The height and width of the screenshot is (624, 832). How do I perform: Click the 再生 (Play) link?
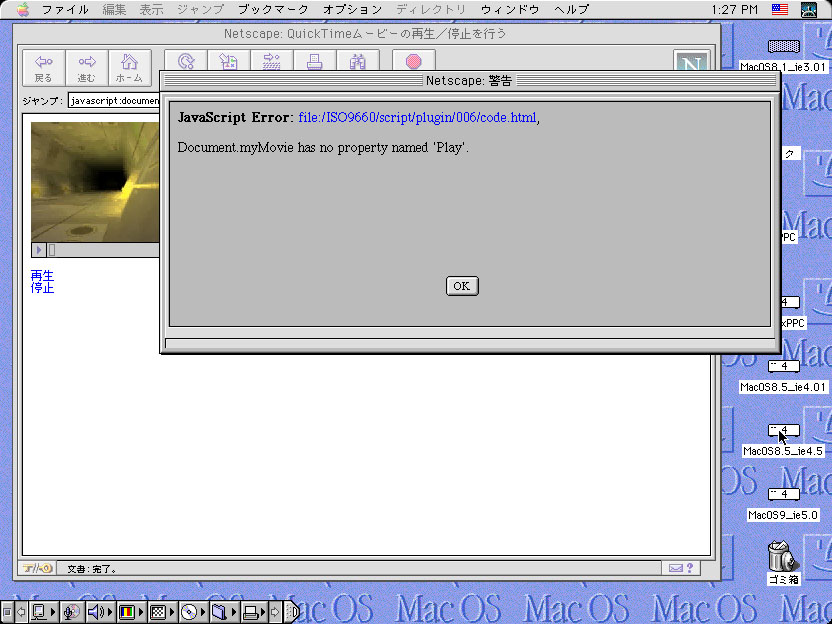[x=42, y=275]
